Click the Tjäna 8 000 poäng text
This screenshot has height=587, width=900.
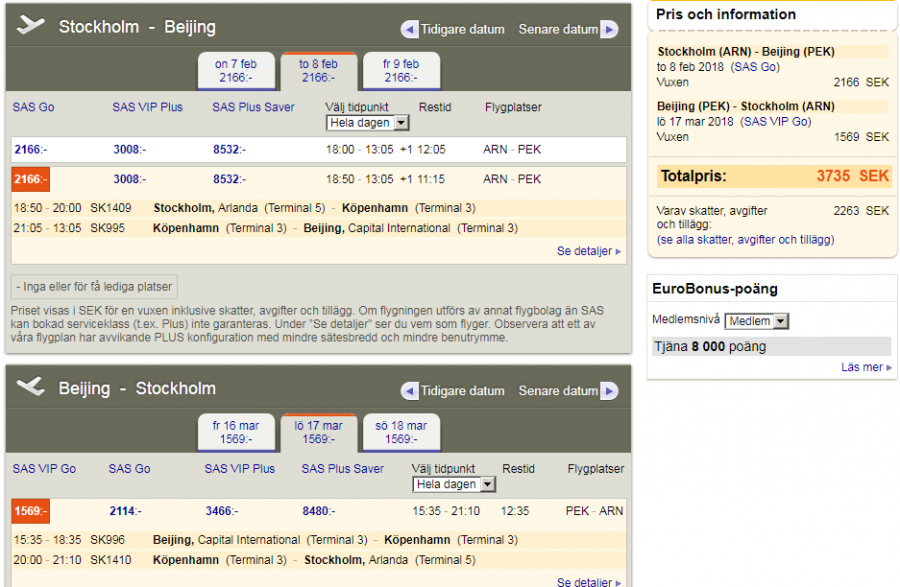click(710, 347)
